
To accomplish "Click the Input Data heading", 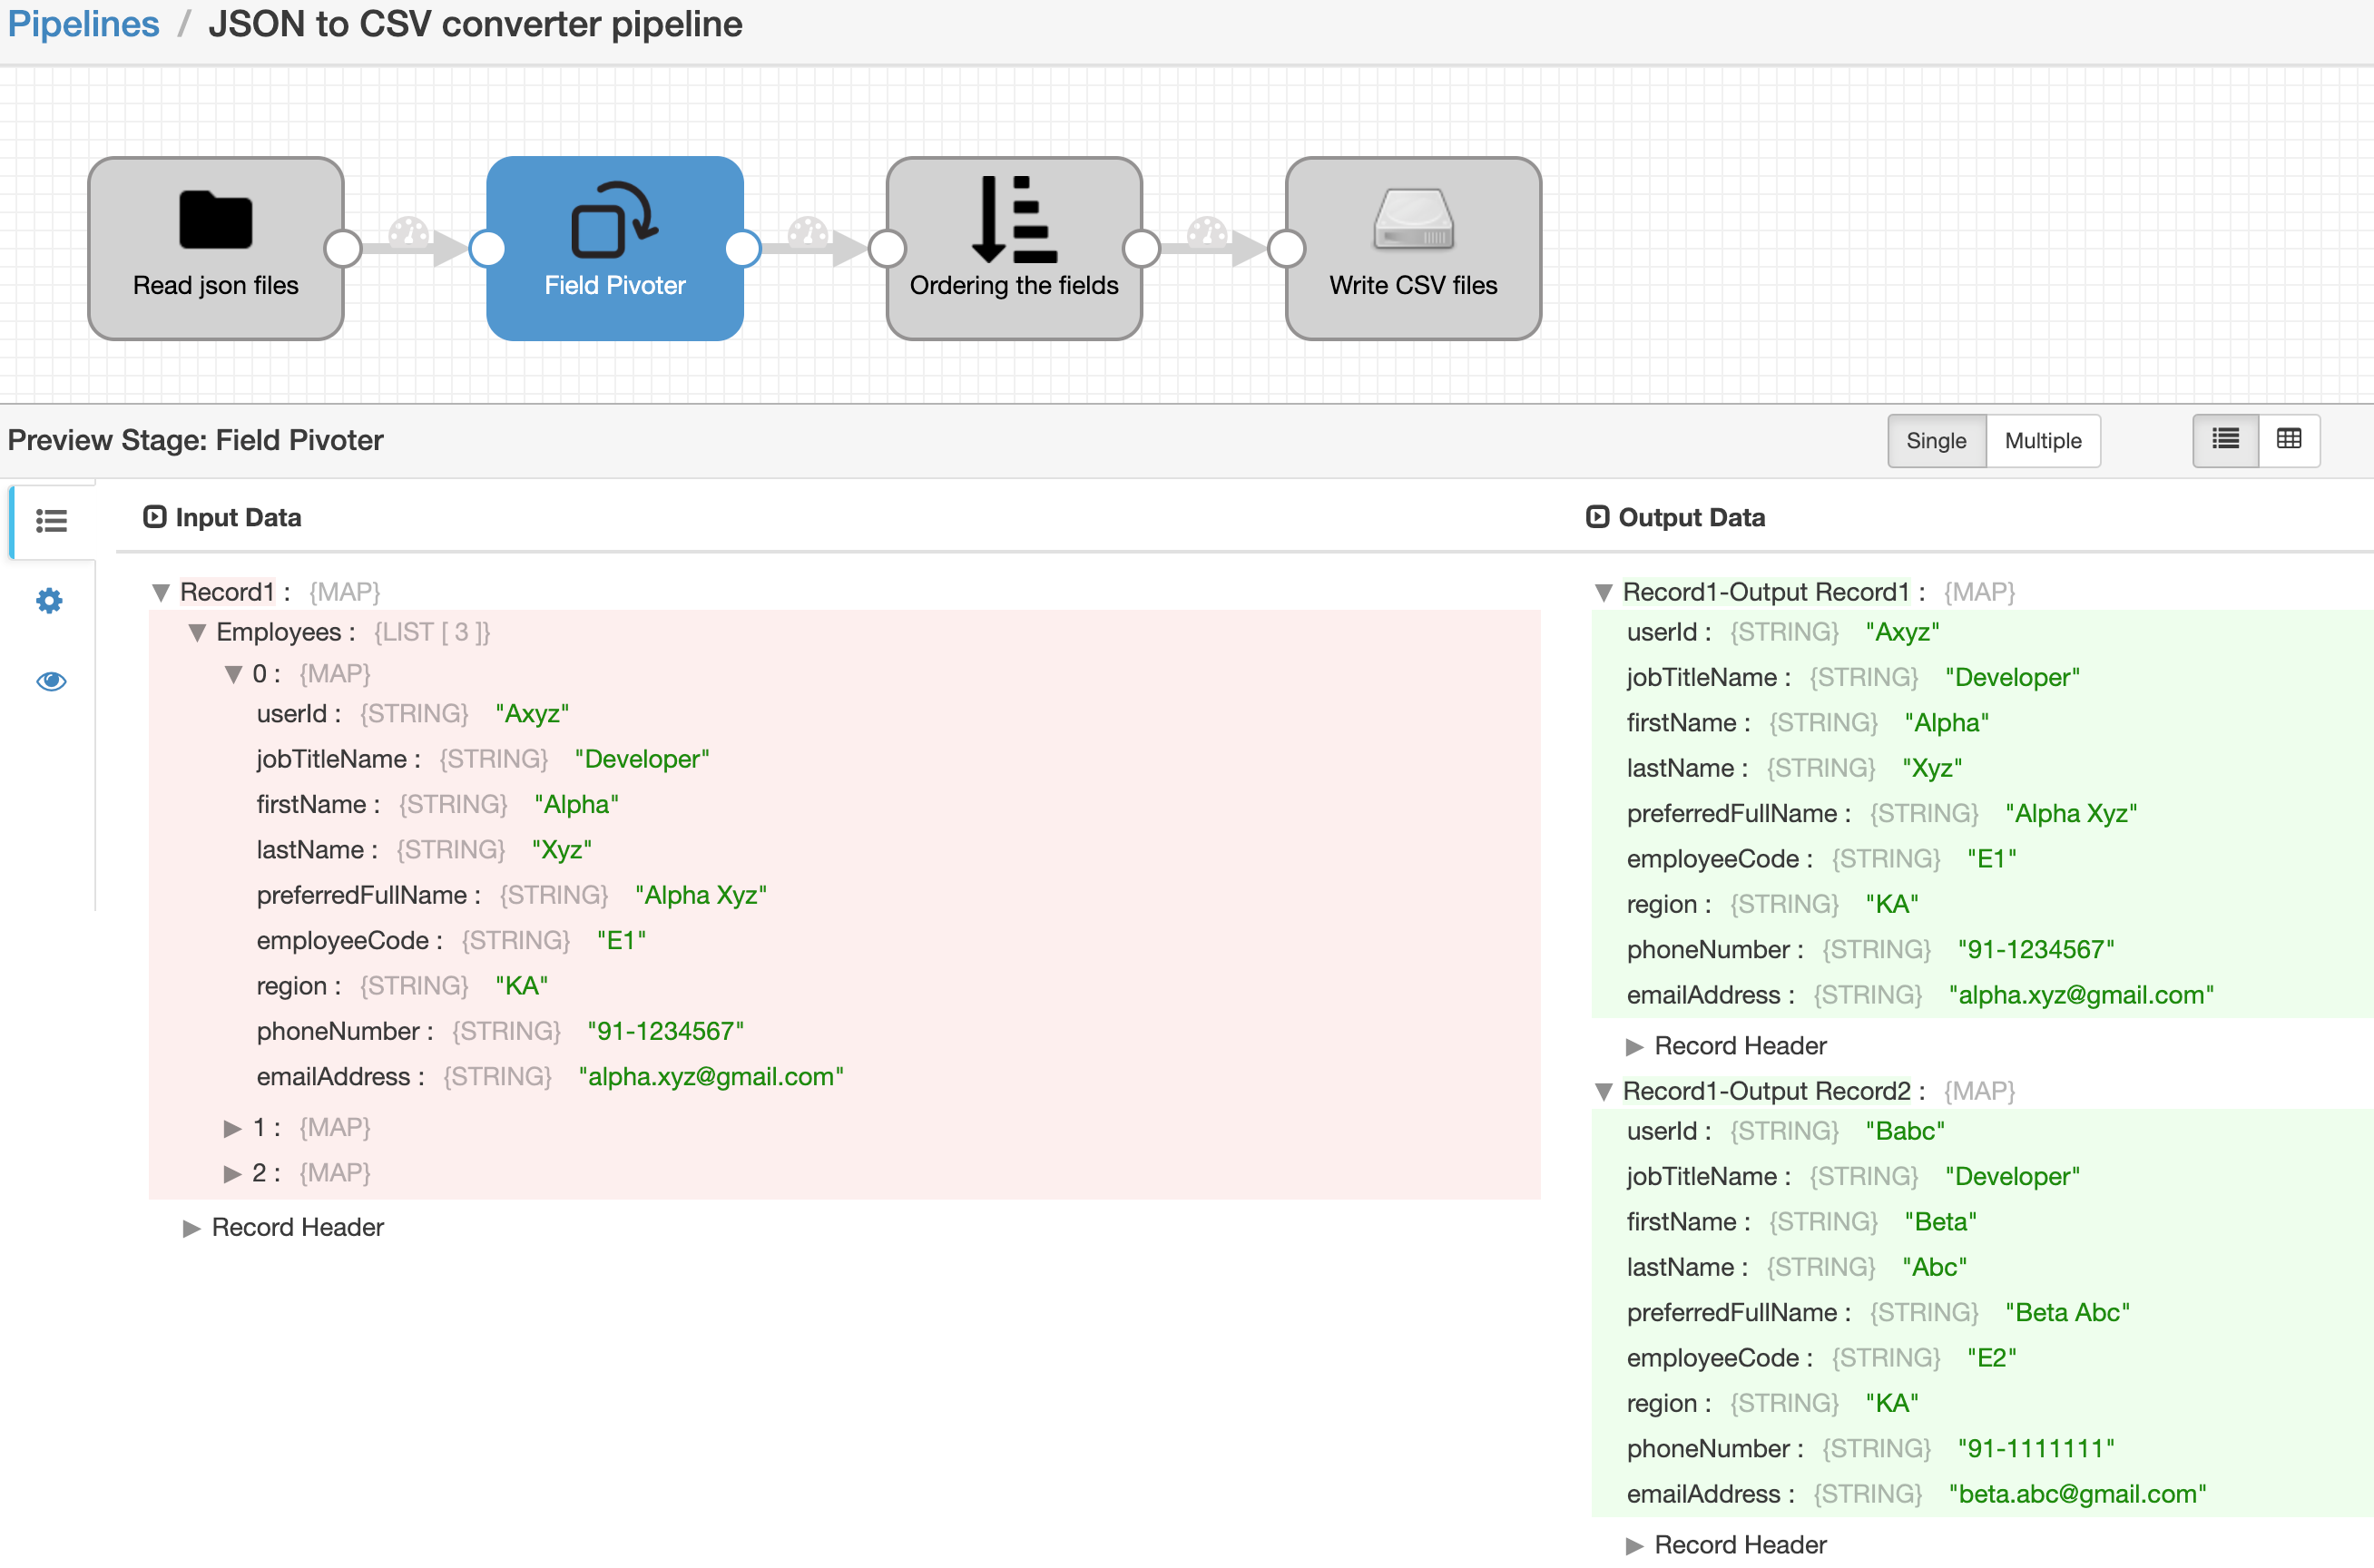I will click(x=238, y=517).
